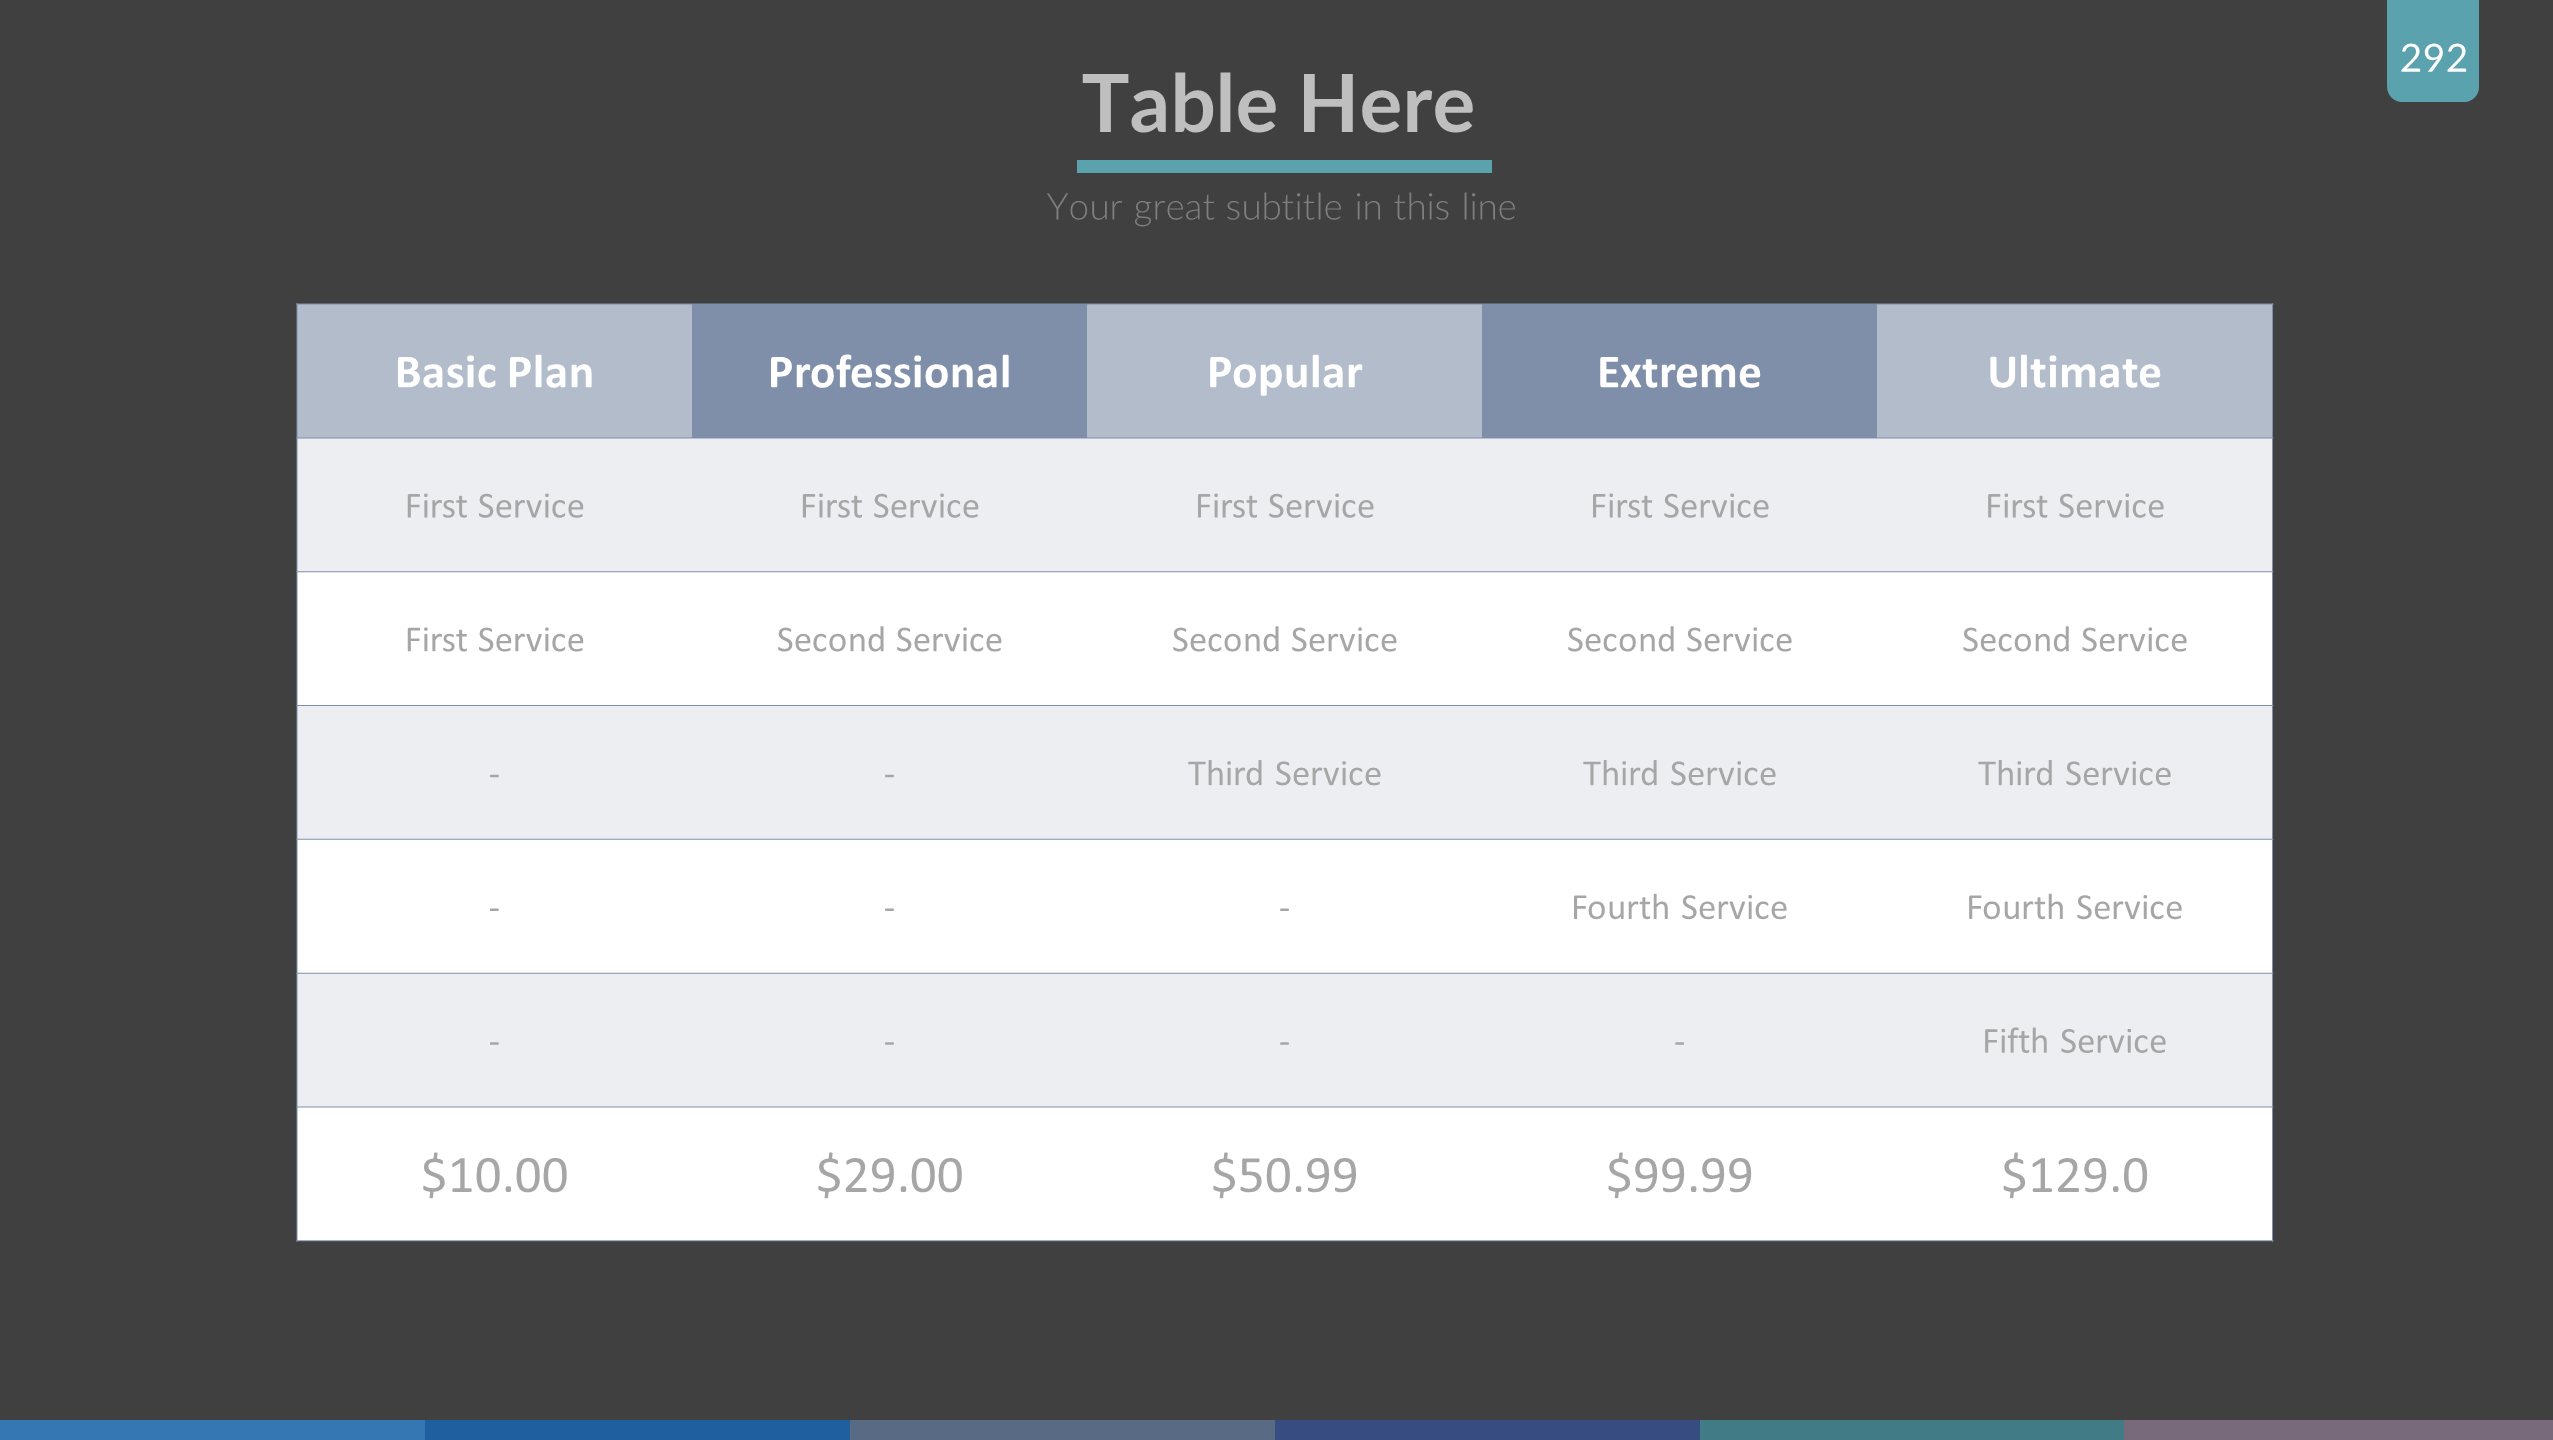The width and height of the screenshot is (2553, 1440).
Task: Click the Table Here title
Action: [x=1278, y=105]
